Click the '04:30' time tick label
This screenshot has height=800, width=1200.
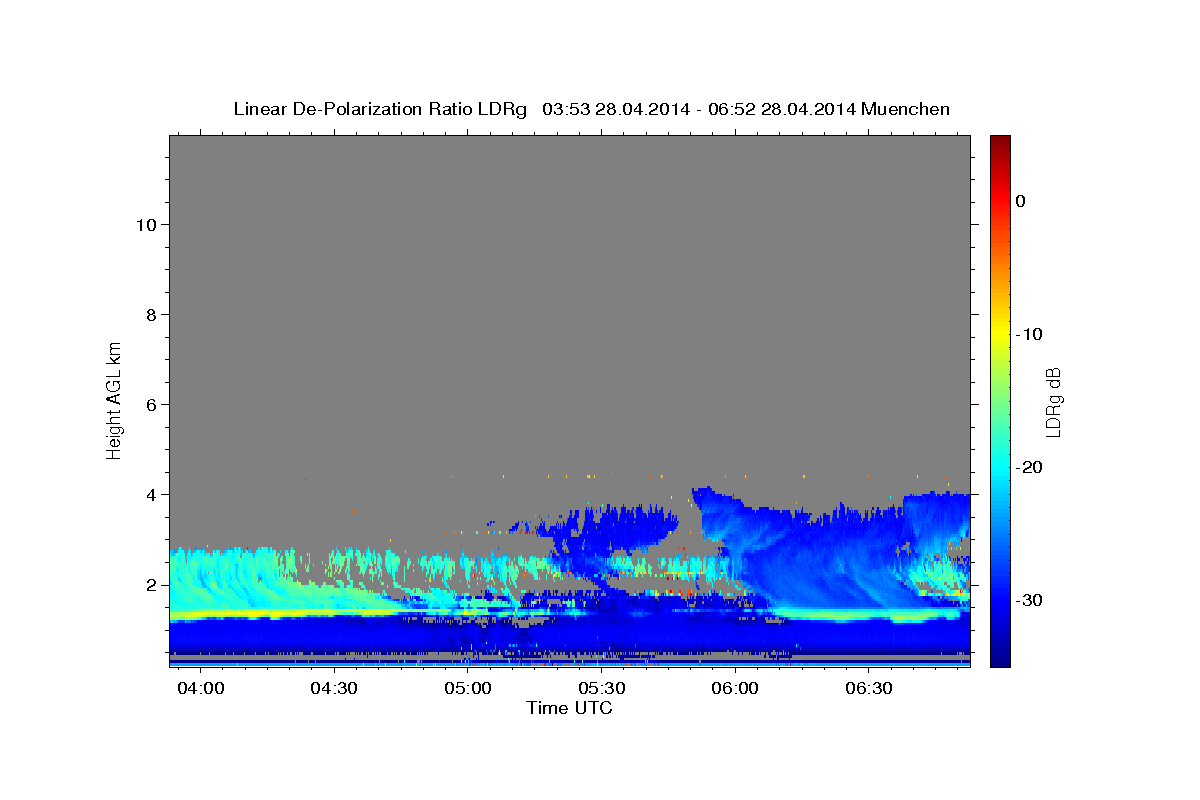point(334,689)
